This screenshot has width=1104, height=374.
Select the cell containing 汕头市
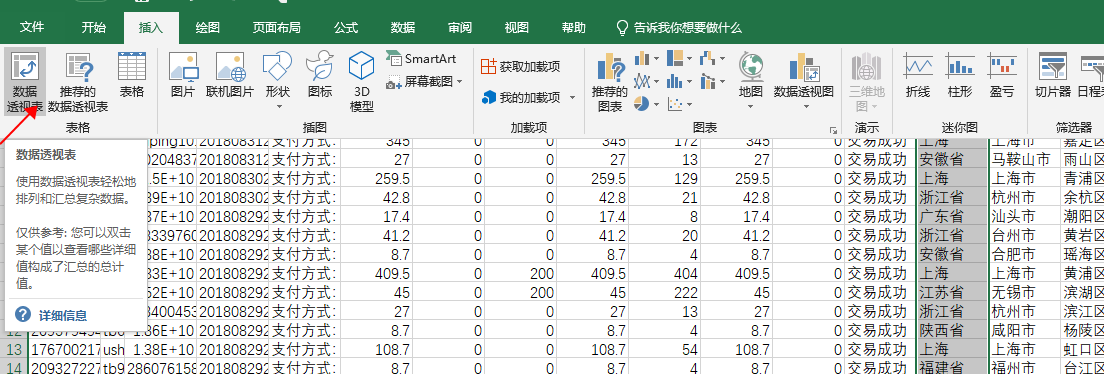[x=1023, y=216]
